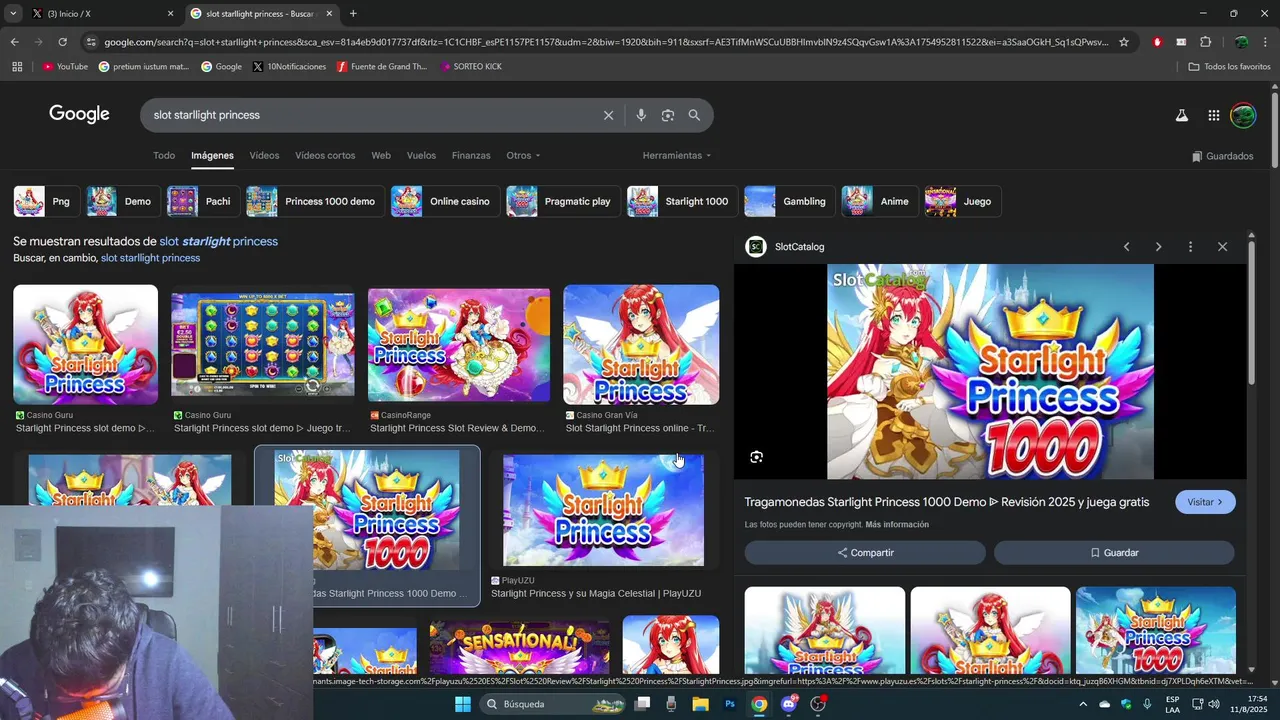The image size is (1280, 720).
Task: Filter images by Gambling chip
Action: [789, 202]
